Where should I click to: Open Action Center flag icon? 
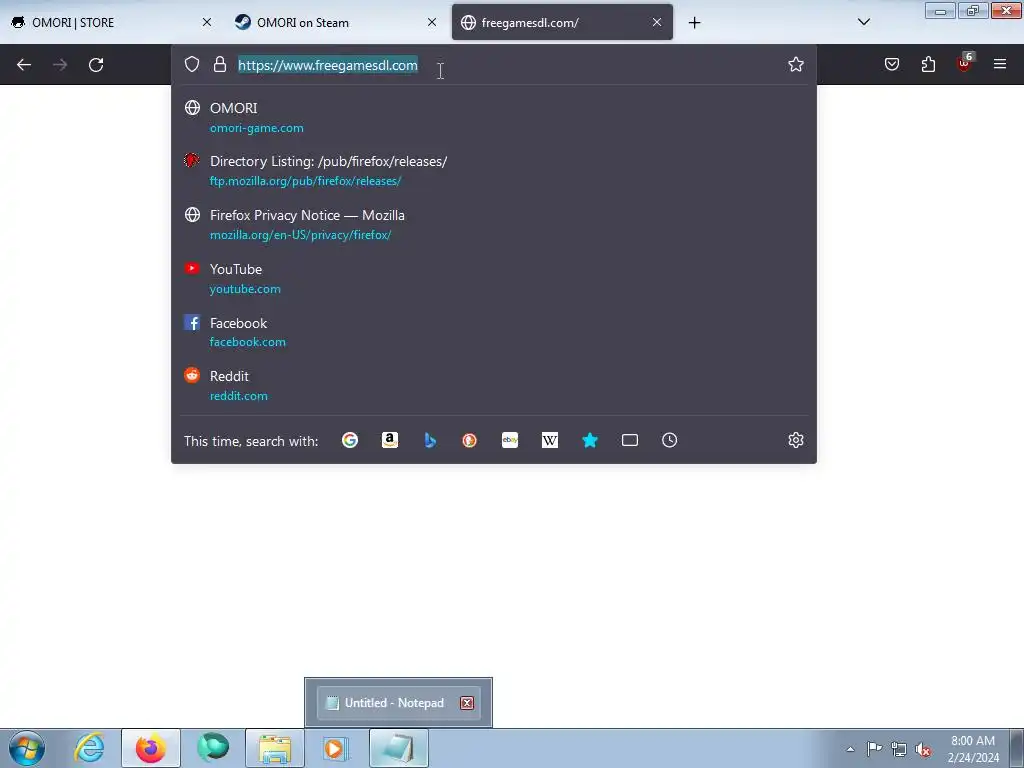(874, 749)
